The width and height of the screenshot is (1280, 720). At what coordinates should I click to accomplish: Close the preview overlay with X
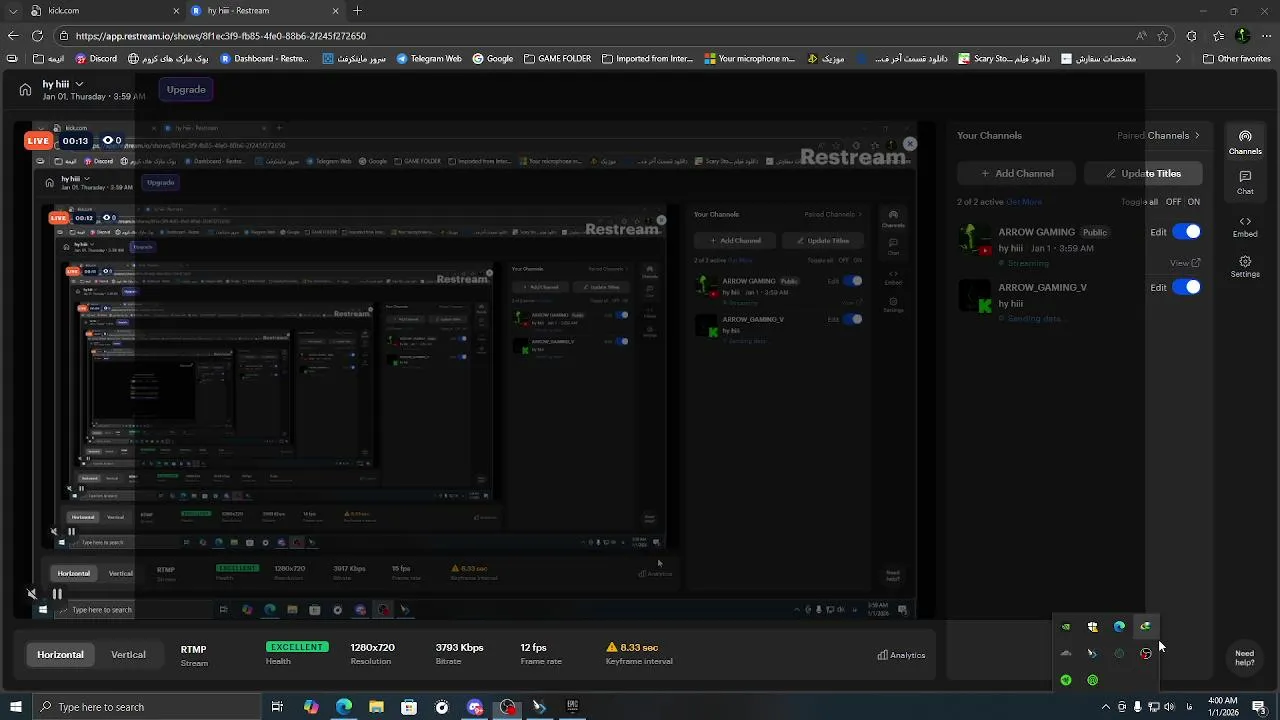pos(910,144)
